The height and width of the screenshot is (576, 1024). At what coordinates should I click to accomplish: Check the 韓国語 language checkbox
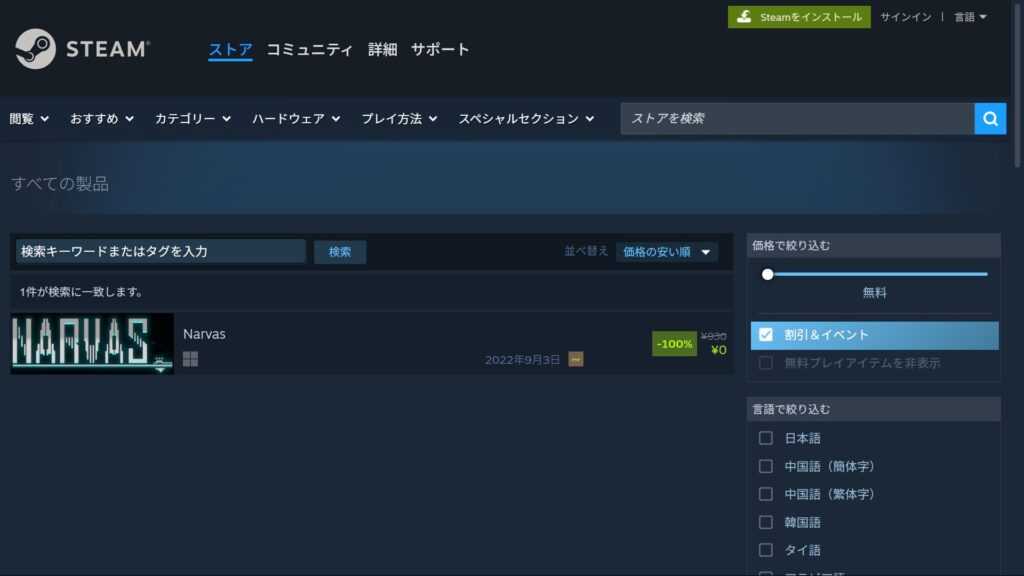(x=766, y=522)
